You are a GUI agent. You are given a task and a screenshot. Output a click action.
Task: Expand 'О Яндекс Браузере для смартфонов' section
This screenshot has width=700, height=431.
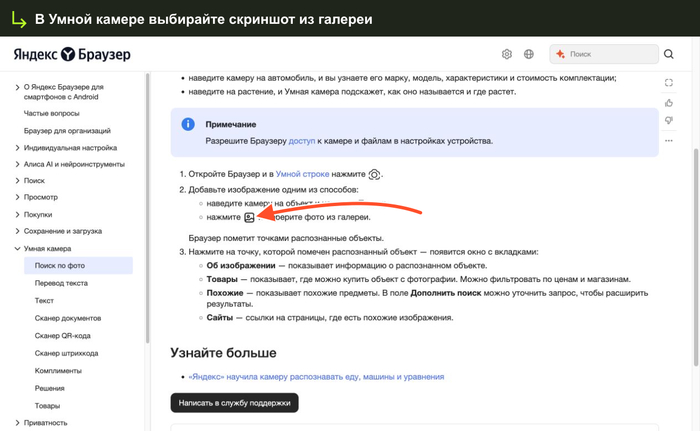[x=17, y=87]
